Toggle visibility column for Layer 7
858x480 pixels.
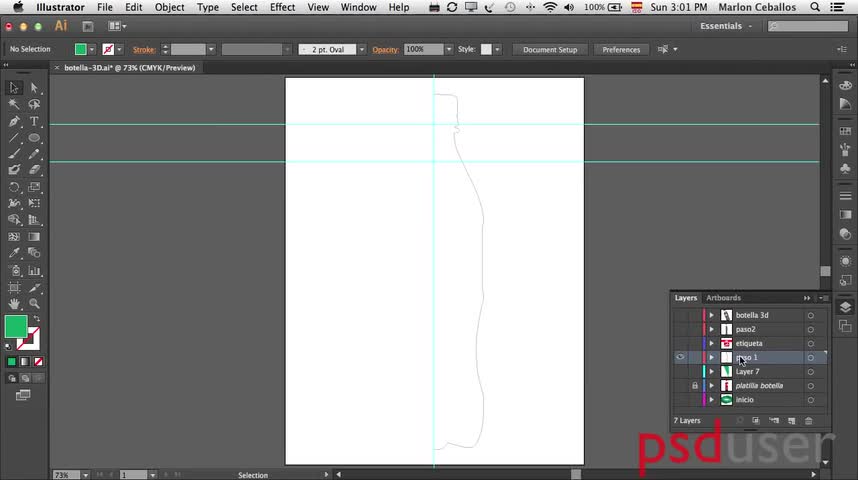pos(680,372)
